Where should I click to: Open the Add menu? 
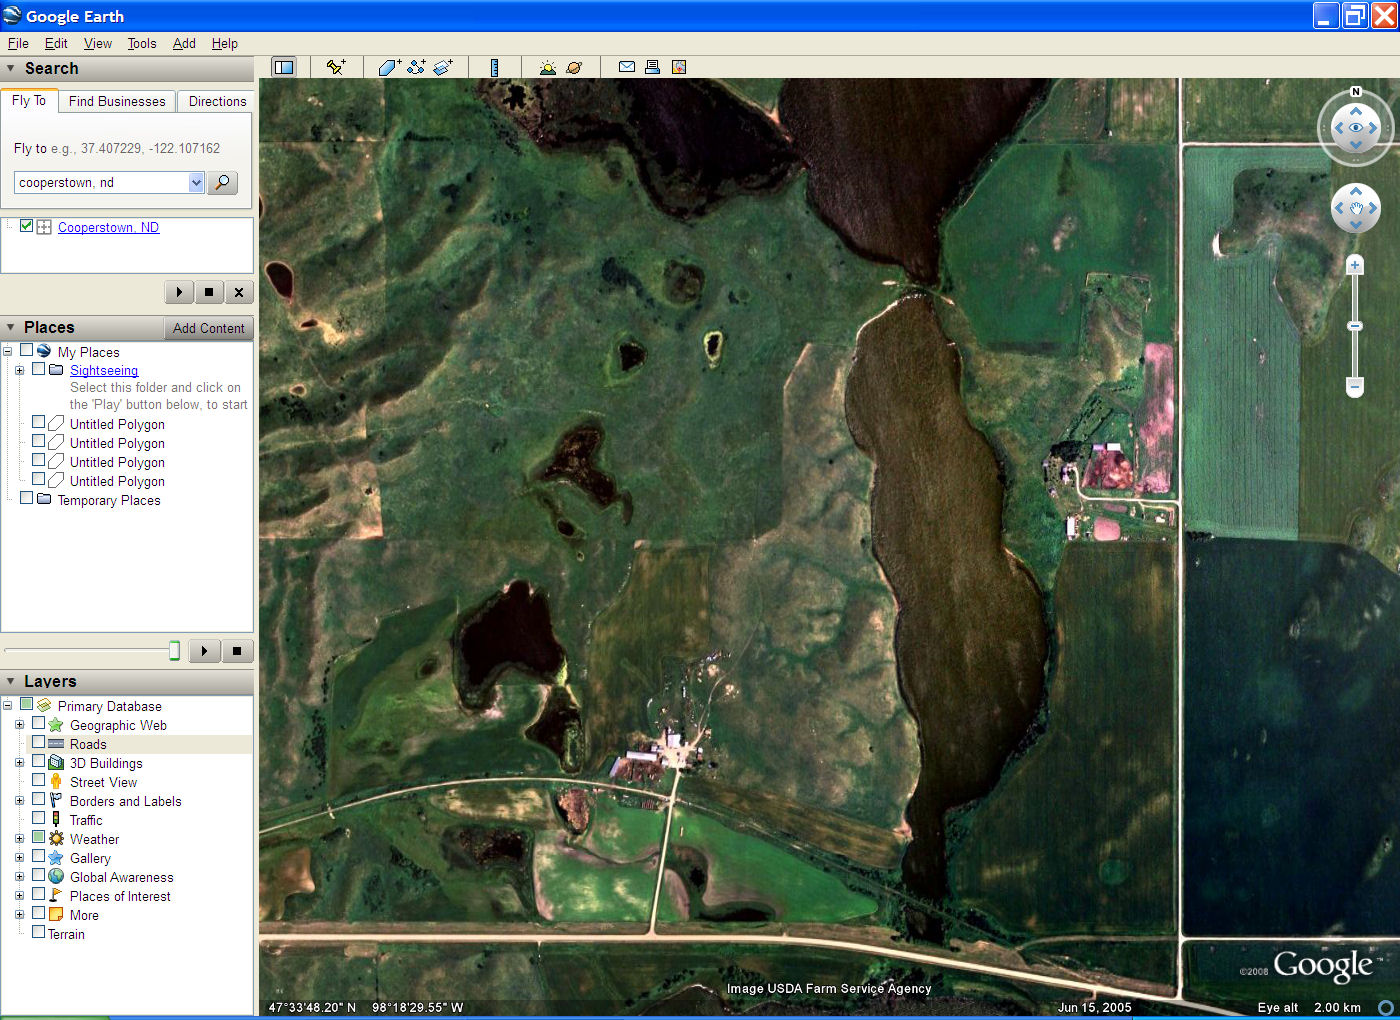184,43
